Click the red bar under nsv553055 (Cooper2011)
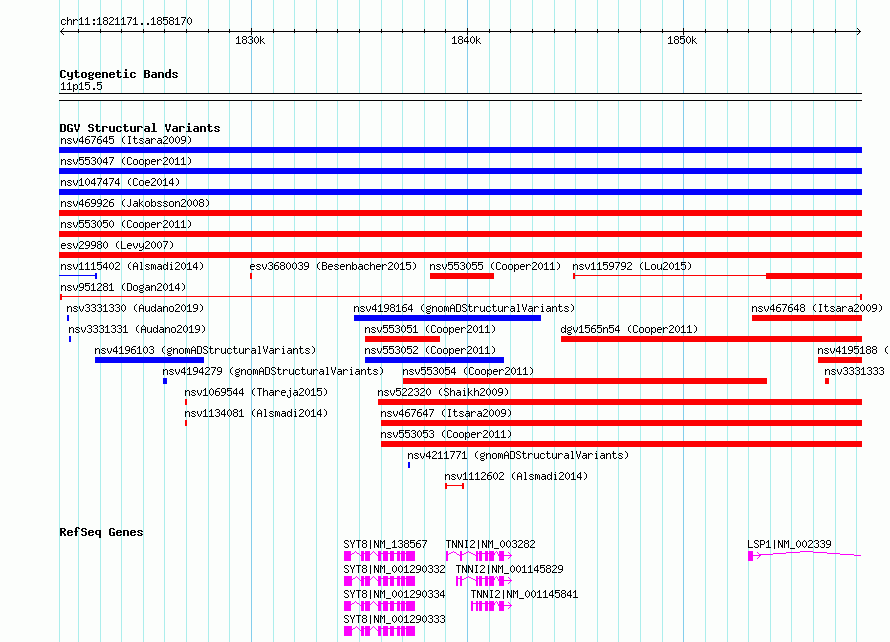This screenshot has width=890, height=642. click(x=462, y=276)
